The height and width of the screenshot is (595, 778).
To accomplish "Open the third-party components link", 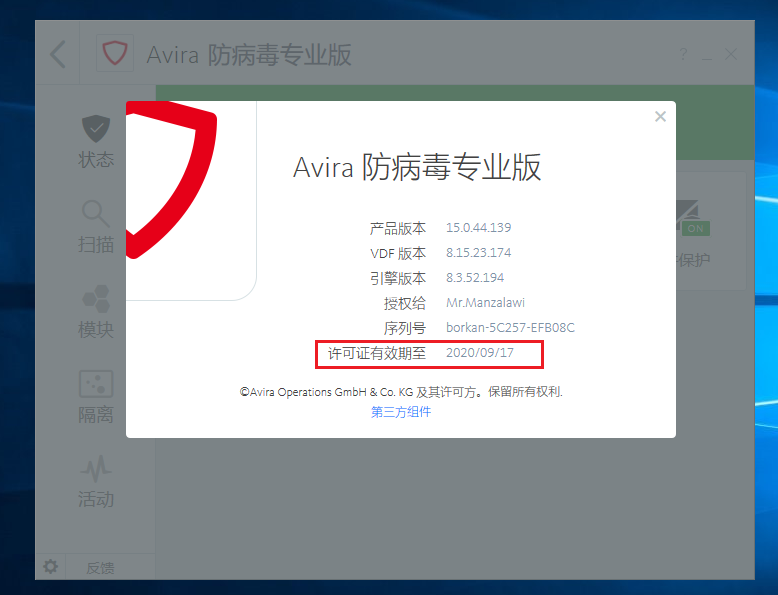I will tap(401, 412).
